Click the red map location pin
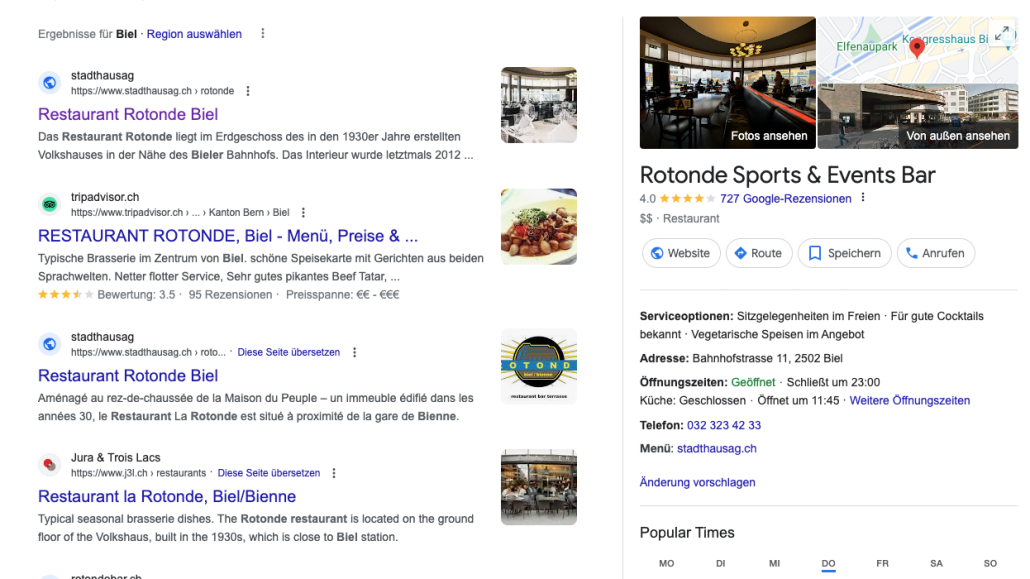Image resolution: width=1030 pixels, height=579 pixels. (x=917, y=48)
